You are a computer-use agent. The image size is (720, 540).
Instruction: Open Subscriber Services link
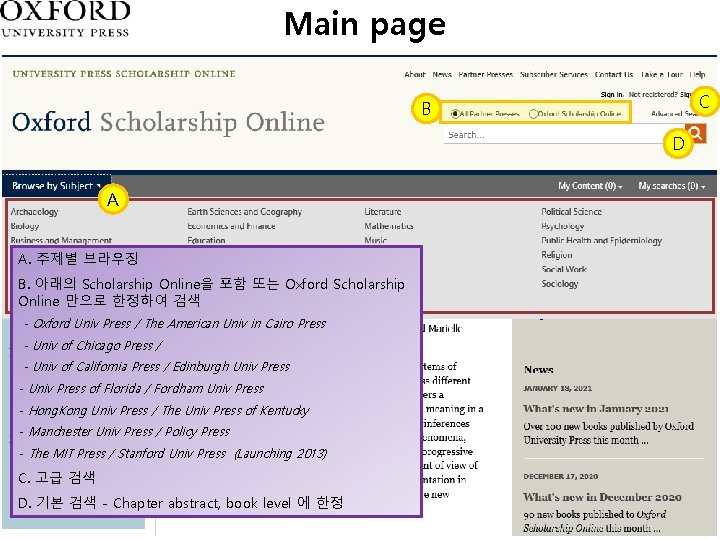click(553, 74)
